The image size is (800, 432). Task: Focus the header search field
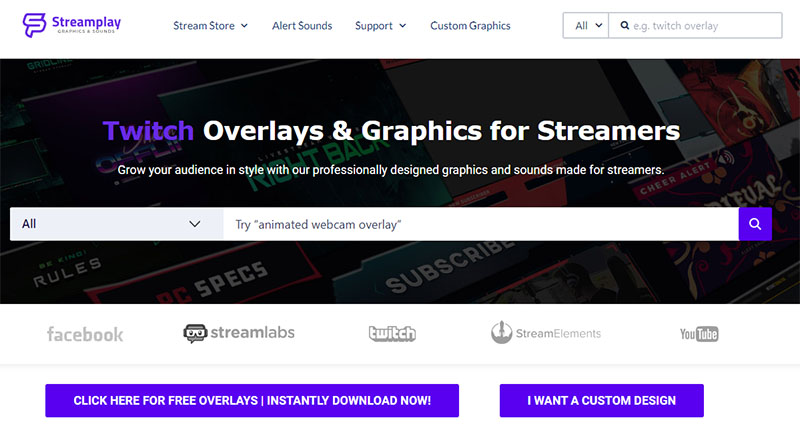pos(695,26)
